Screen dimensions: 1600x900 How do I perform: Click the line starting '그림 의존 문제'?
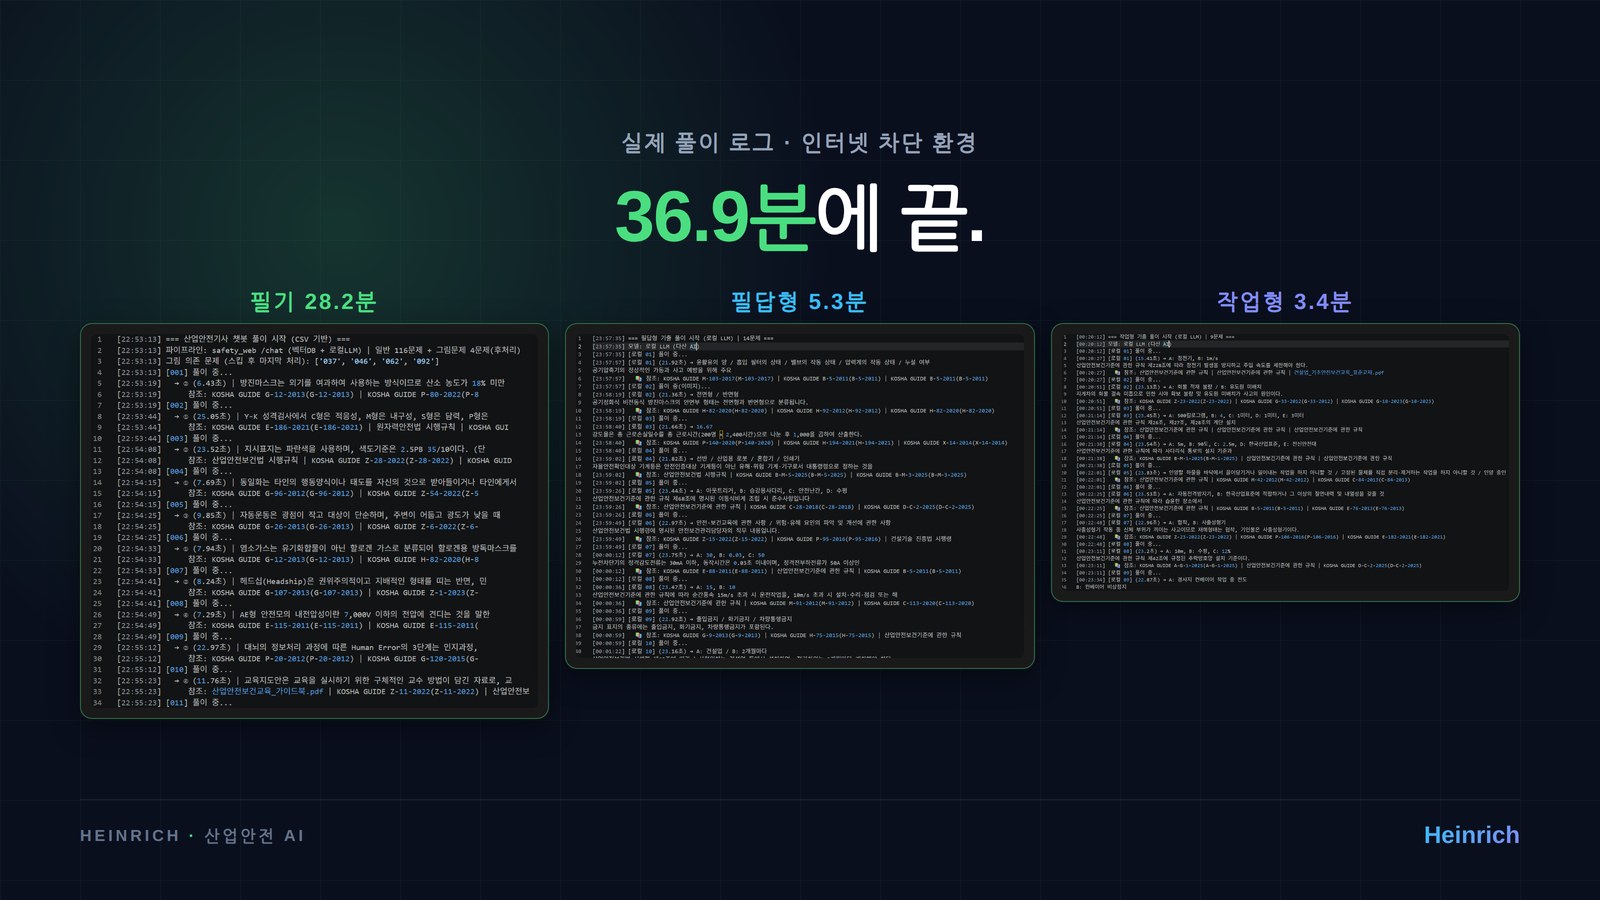point(277,361)
